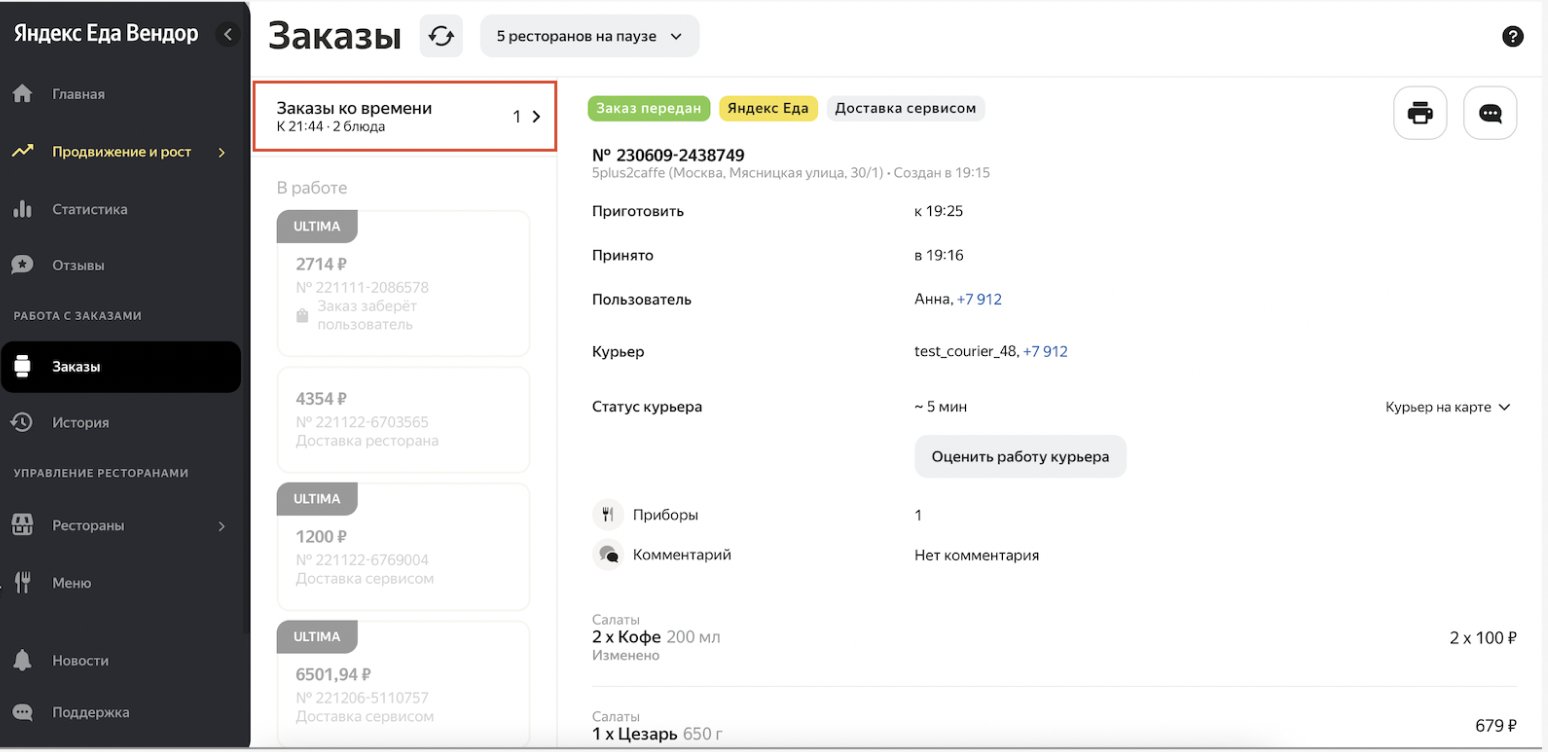Collapse the sidebar with the arrow icon

point(228,35)
